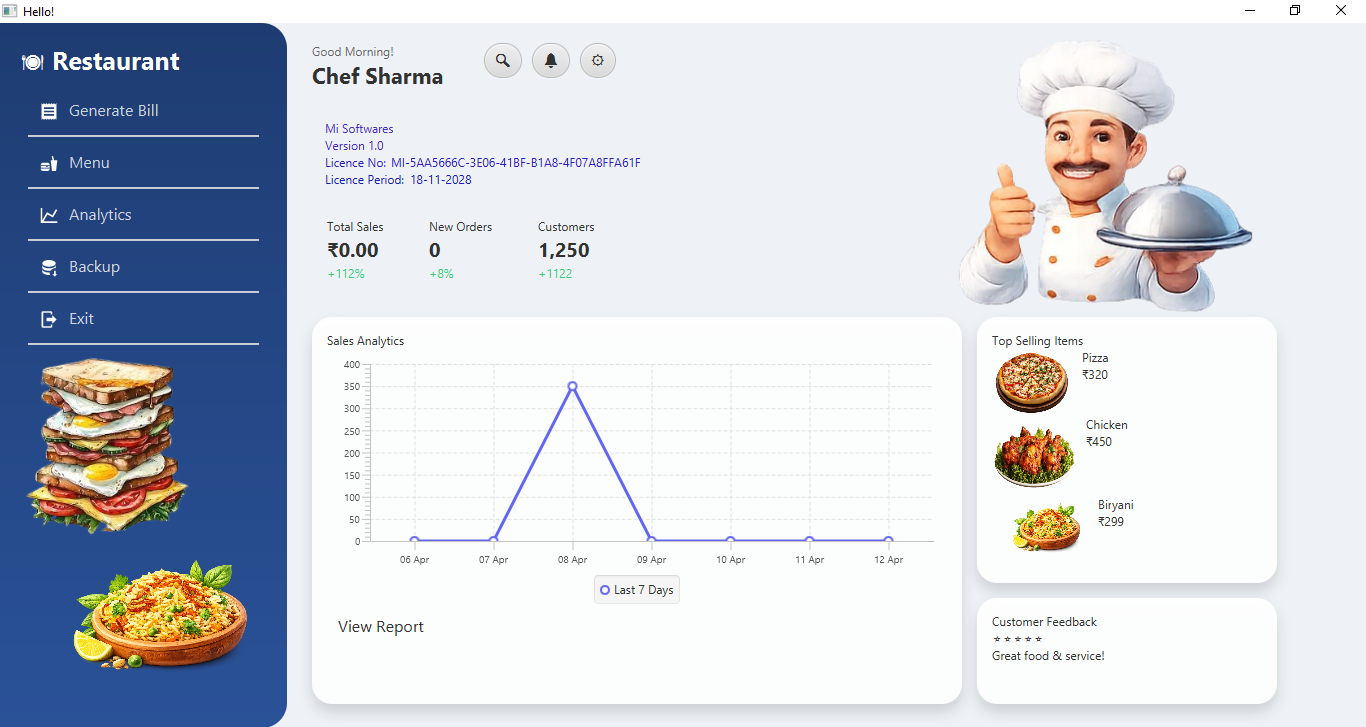The width and height of the screenshot is (1366, 727).
Task: Click the Menu food icon in sidebar
Action: click(x=48, y=162)
